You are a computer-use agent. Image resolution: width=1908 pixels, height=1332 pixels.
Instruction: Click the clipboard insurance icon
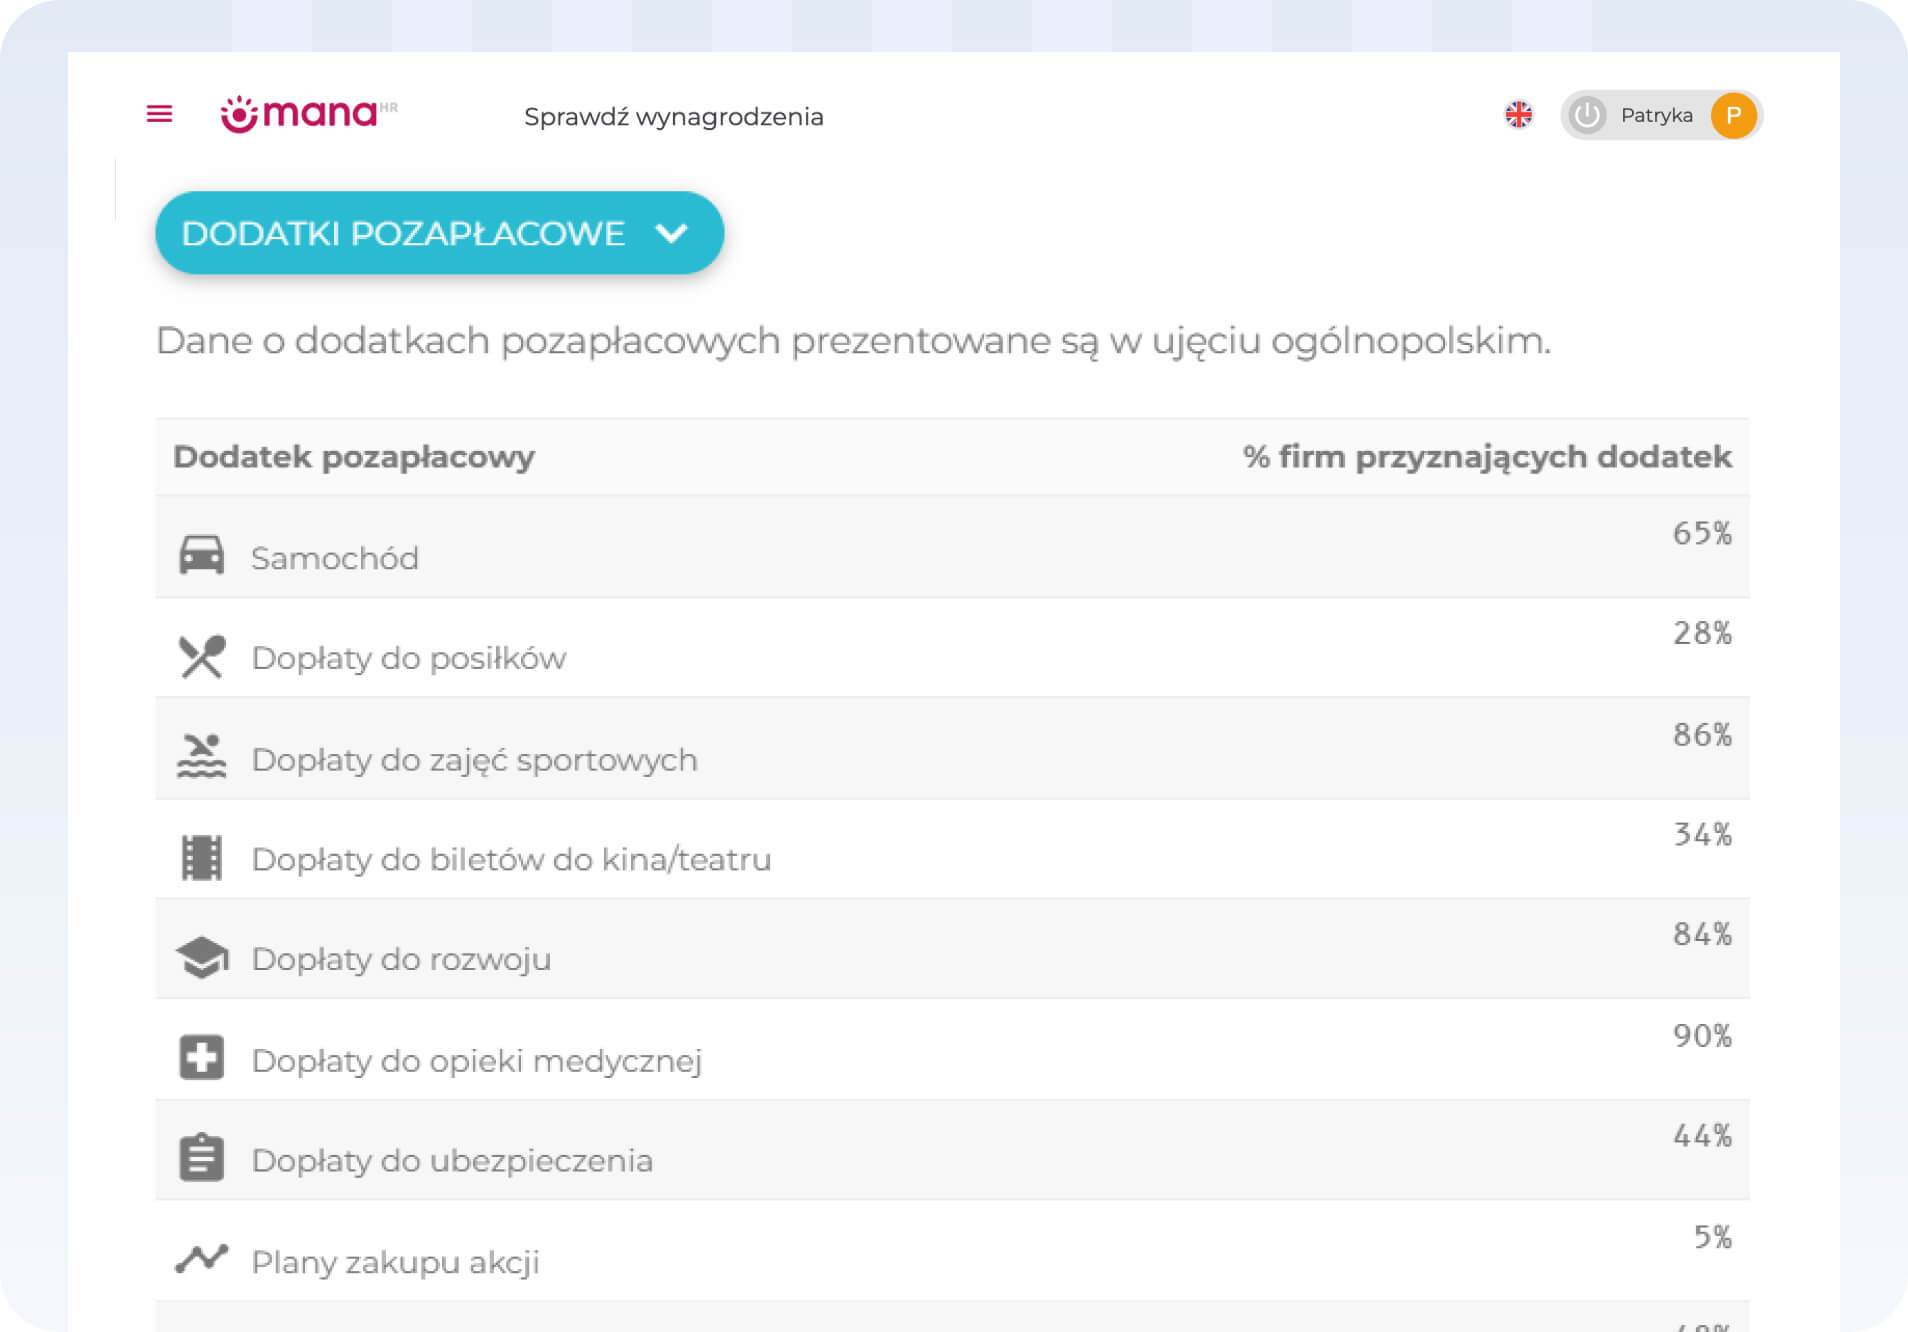(x=201, y=1158)
